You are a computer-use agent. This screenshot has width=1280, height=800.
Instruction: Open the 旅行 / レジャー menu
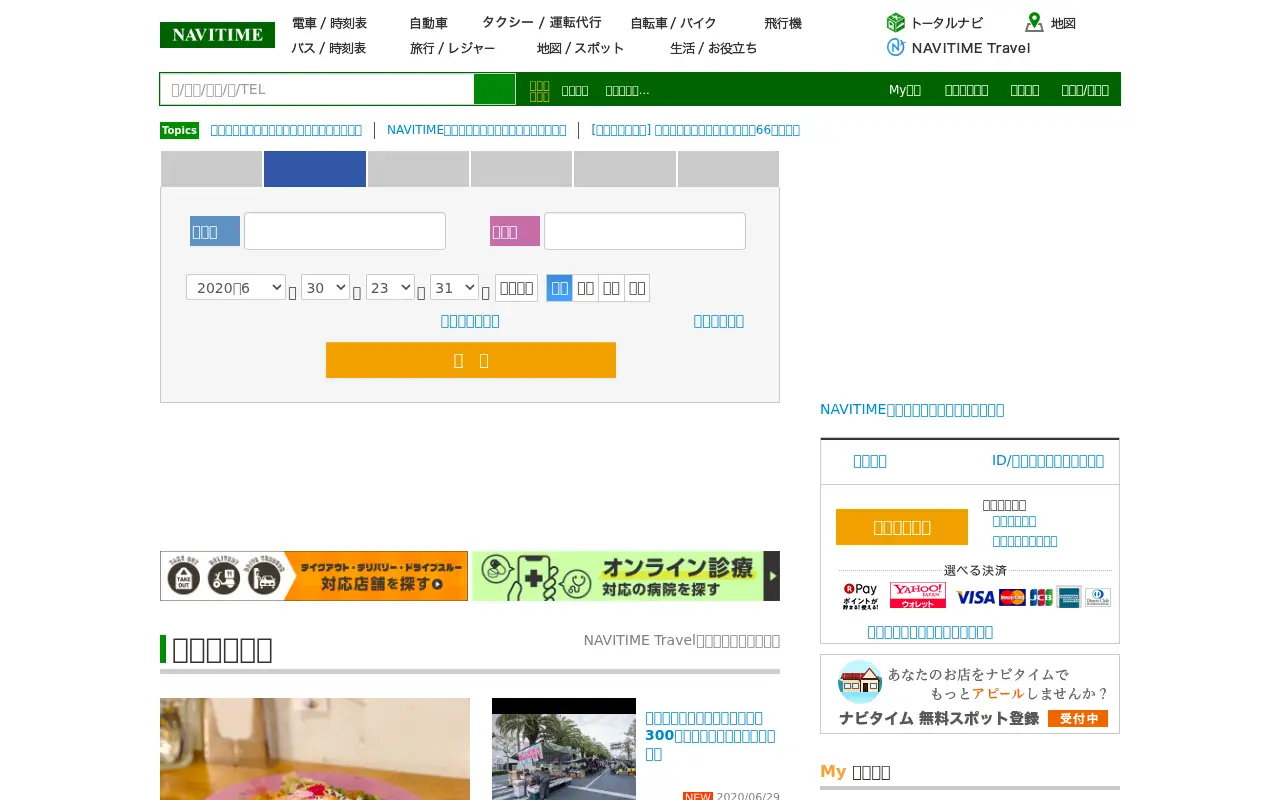click(452, 48)
